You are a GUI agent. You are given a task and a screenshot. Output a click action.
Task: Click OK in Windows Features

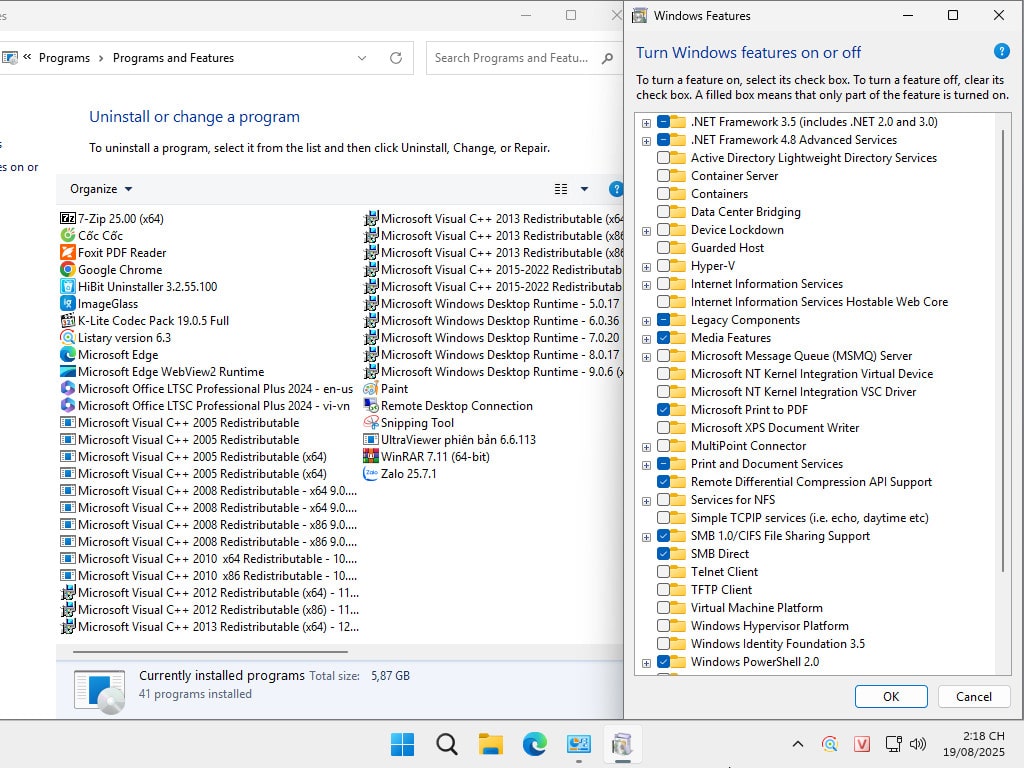tap(891, 696)
